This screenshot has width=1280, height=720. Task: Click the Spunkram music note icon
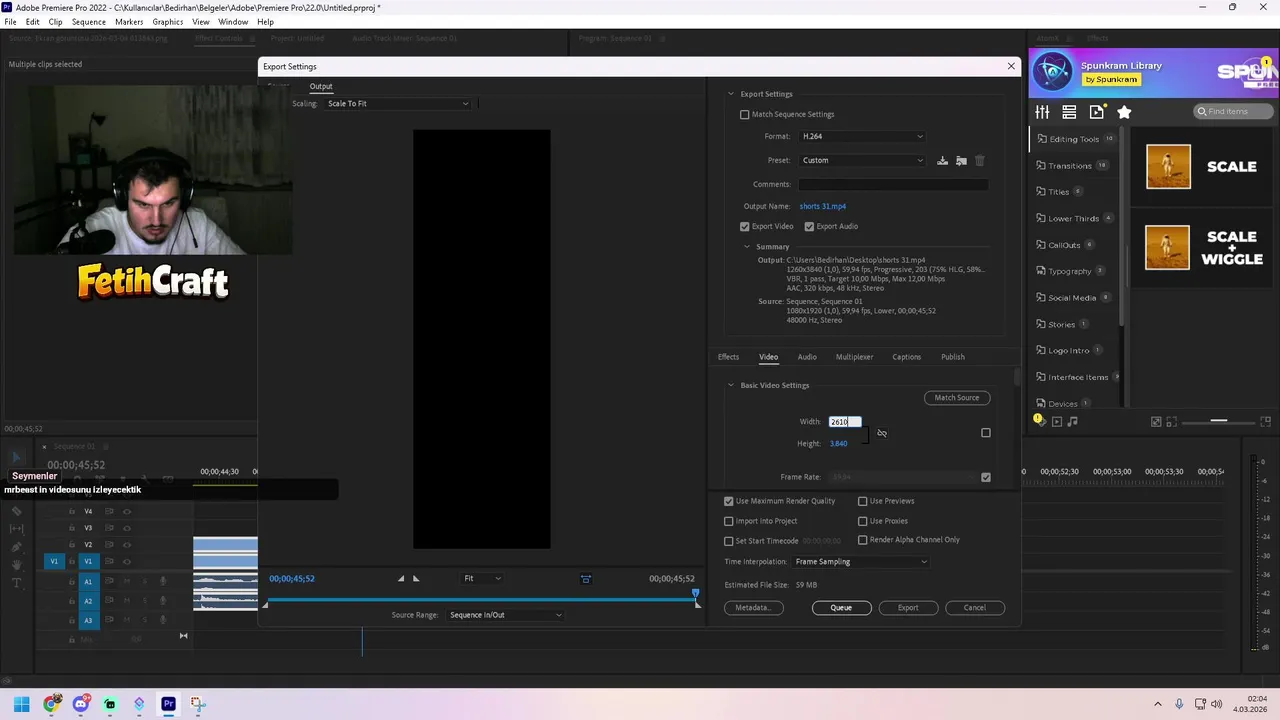coord(1073,421)
